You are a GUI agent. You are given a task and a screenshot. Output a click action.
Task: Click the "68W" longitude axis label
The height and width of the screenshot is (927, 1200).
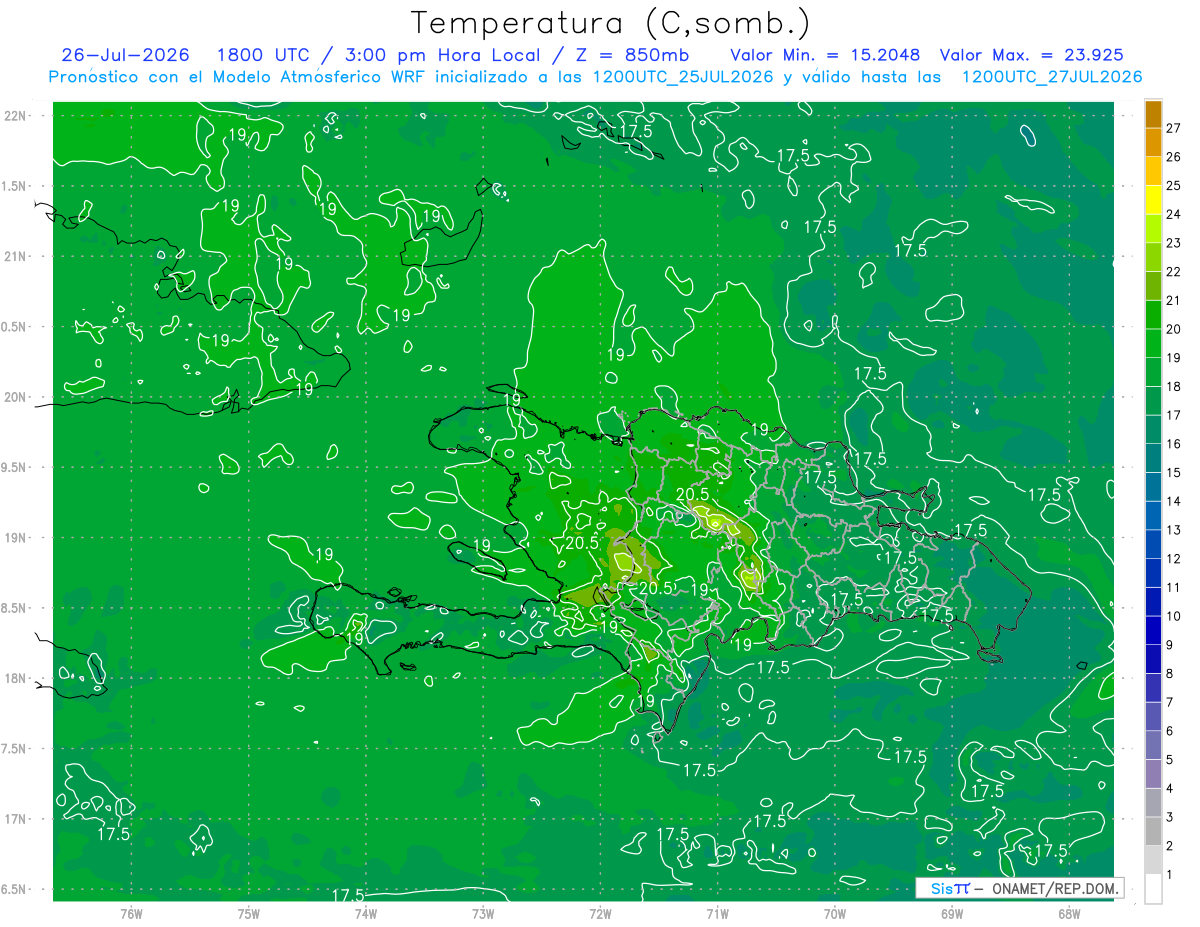click(1069, 914)
